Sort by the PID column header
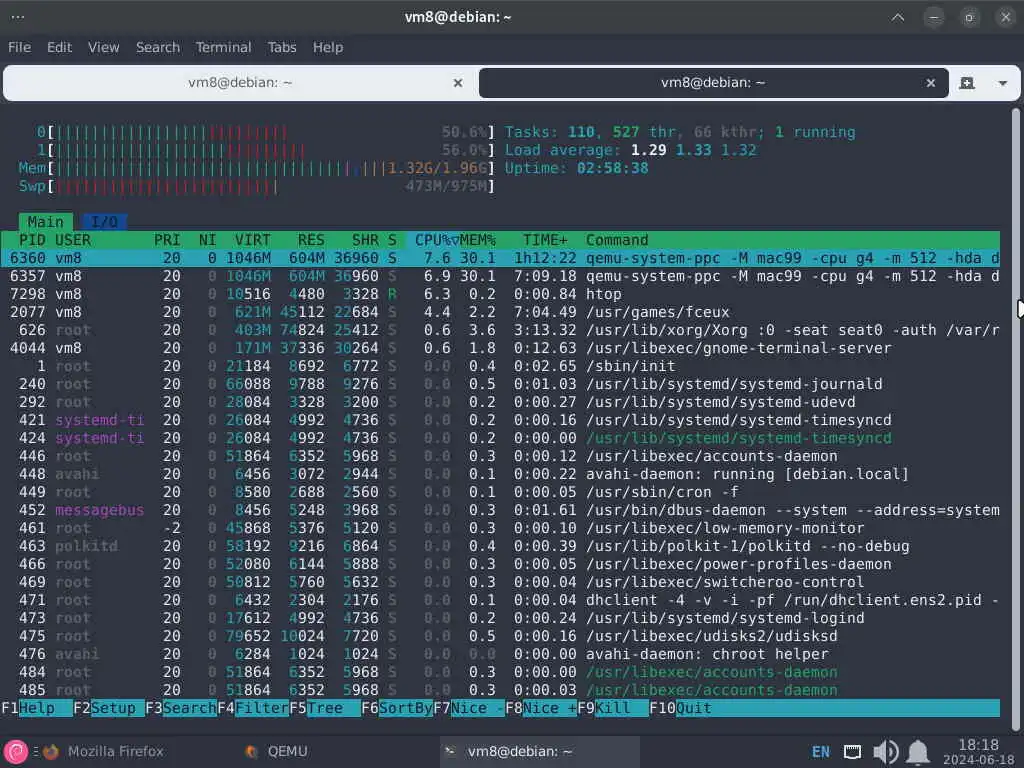This screenshot has width=1024, height=768. [31, 240]
